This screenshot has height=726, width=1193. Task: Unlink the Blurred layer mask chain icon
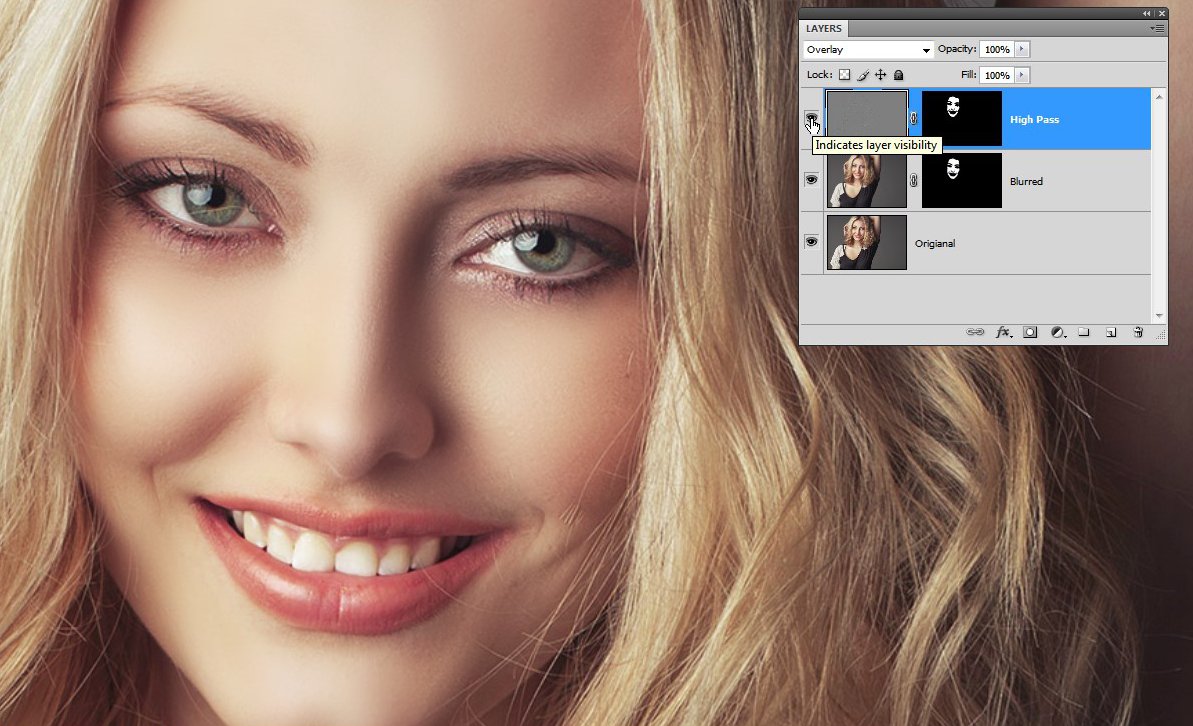[x=914, y=180]
